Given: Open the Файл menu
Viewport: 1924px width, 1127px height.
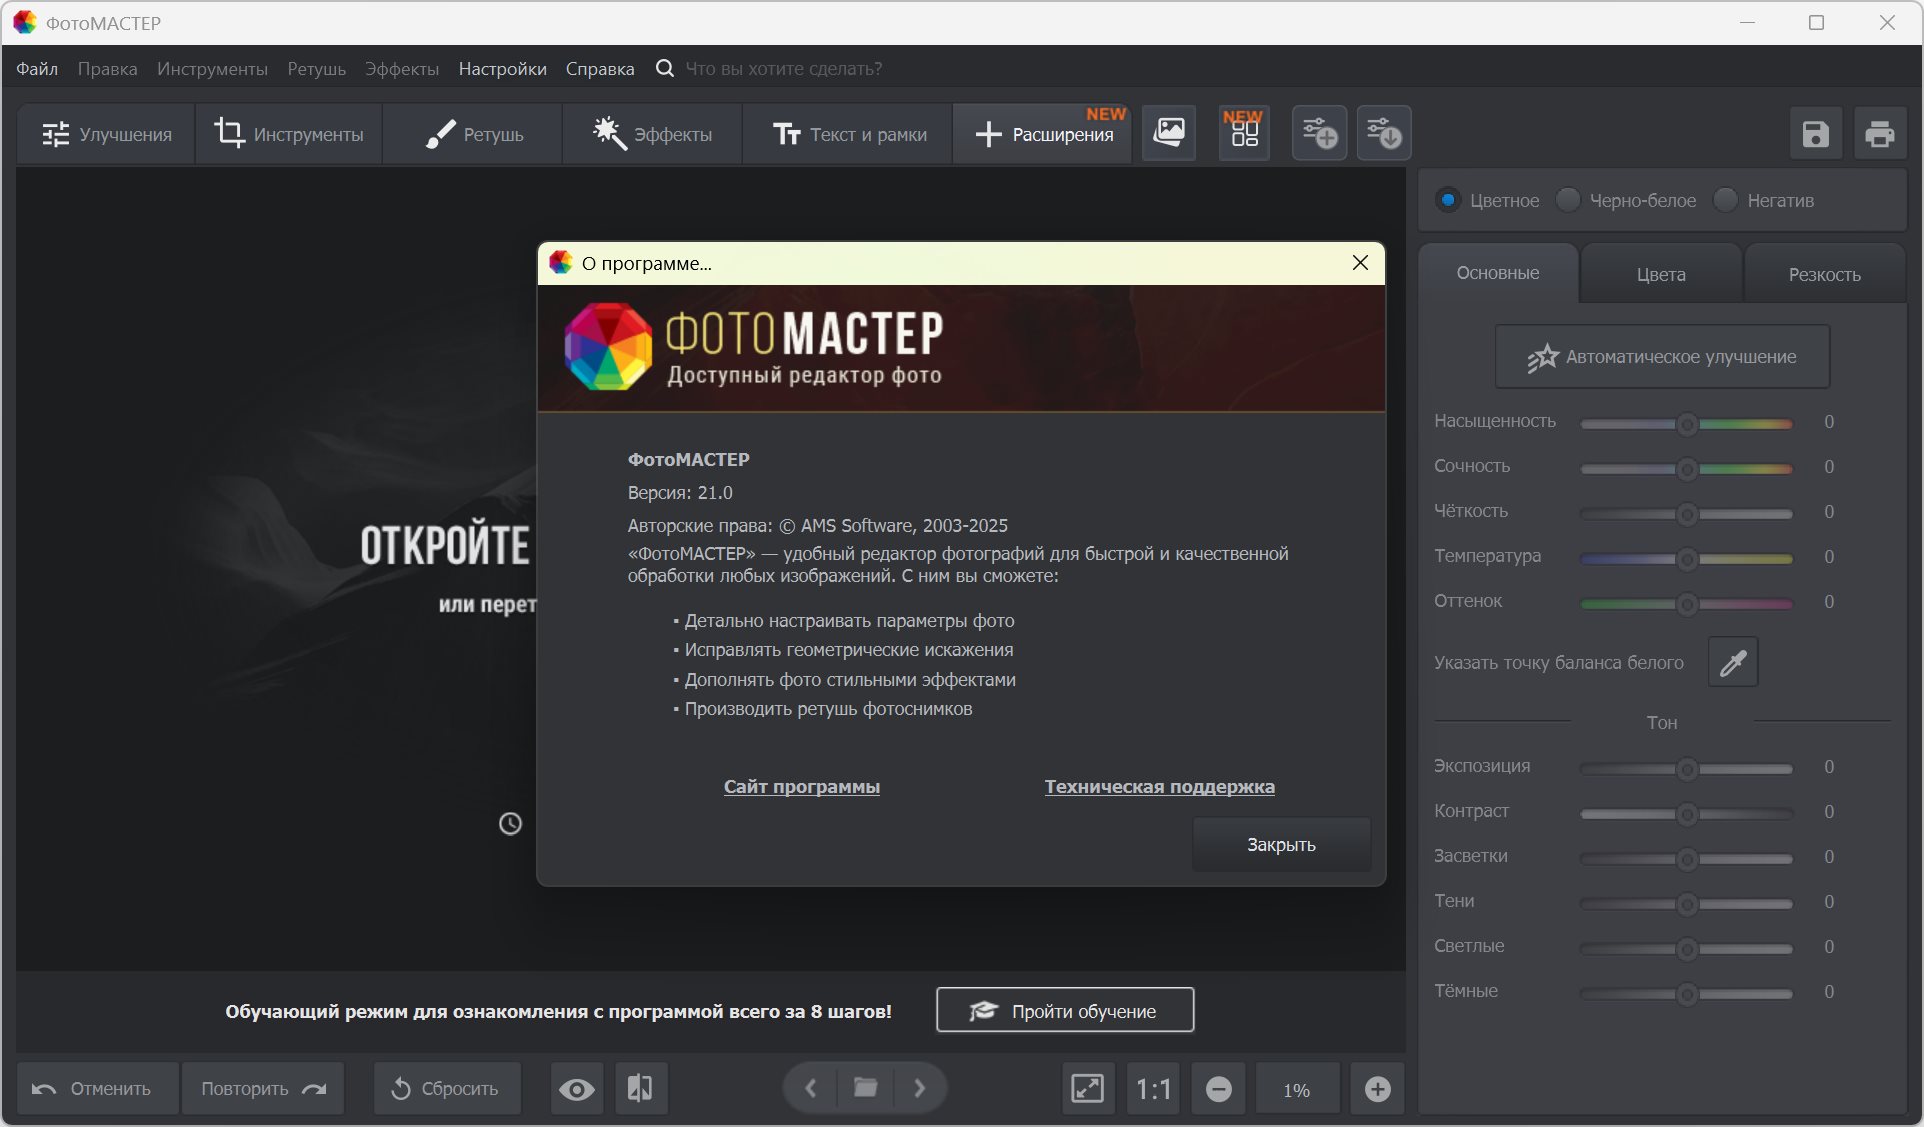Looking at the screenshot, I should [37, 69].
